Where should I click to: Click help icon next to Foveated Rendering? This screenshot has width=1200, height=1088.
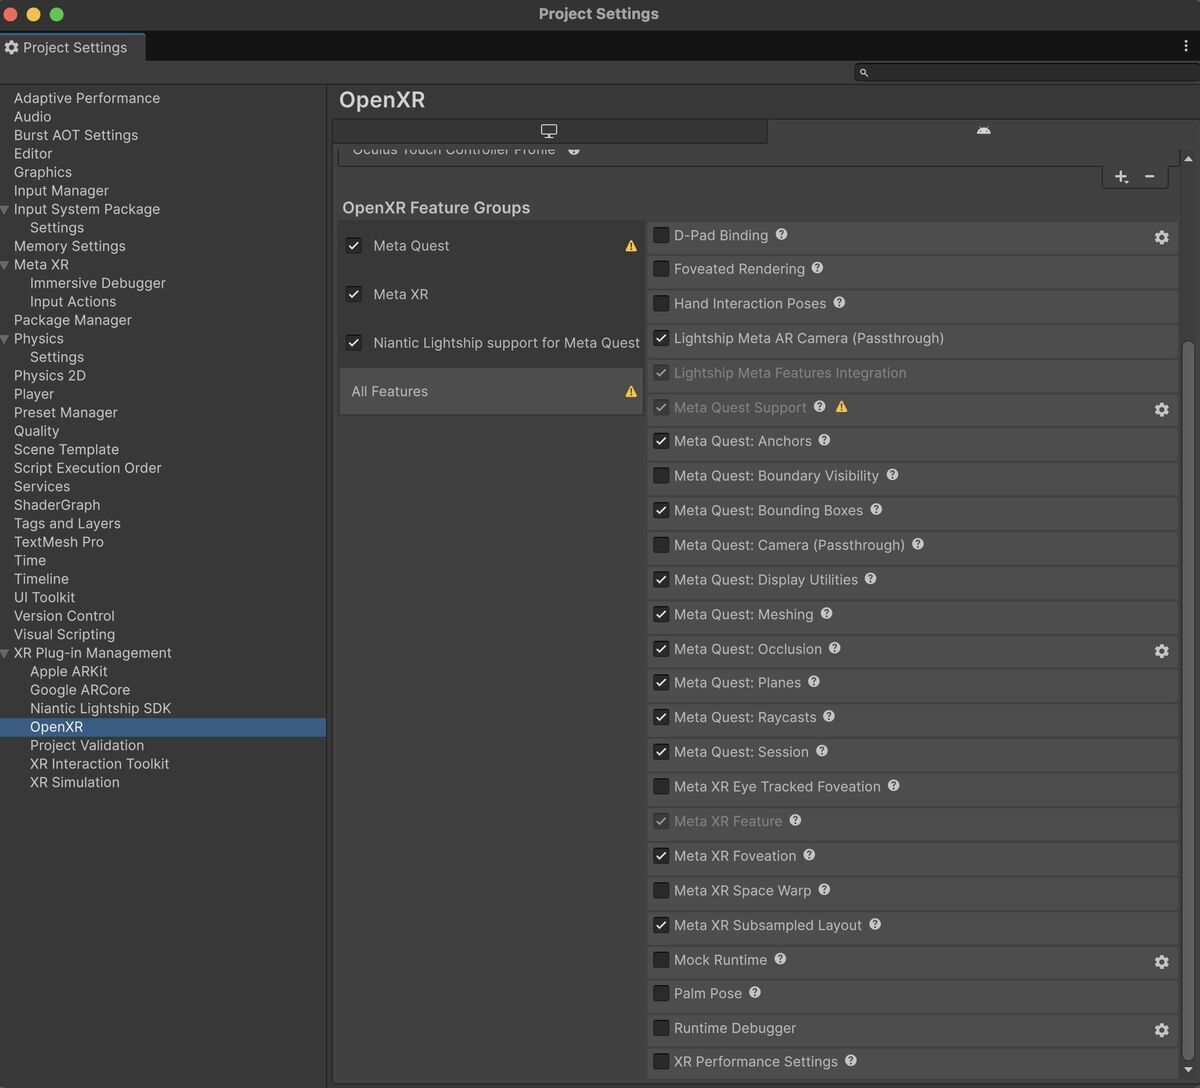[x=818, y=268]
